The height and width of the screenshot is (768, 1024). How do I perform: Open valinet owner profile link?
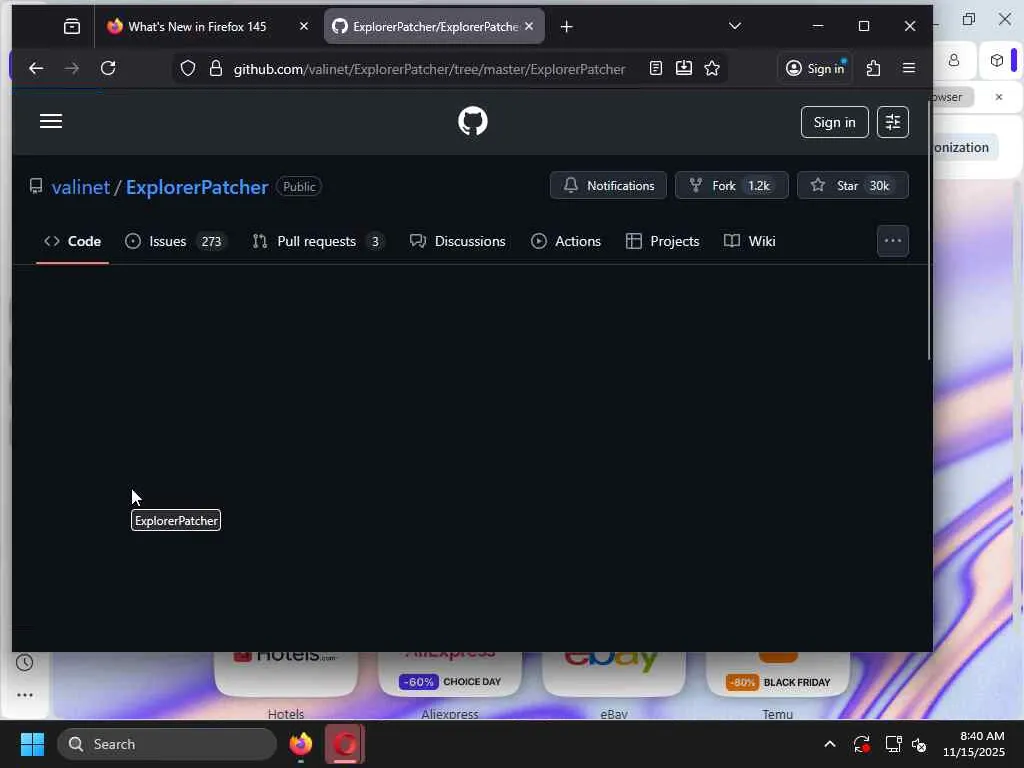point(80,187)
